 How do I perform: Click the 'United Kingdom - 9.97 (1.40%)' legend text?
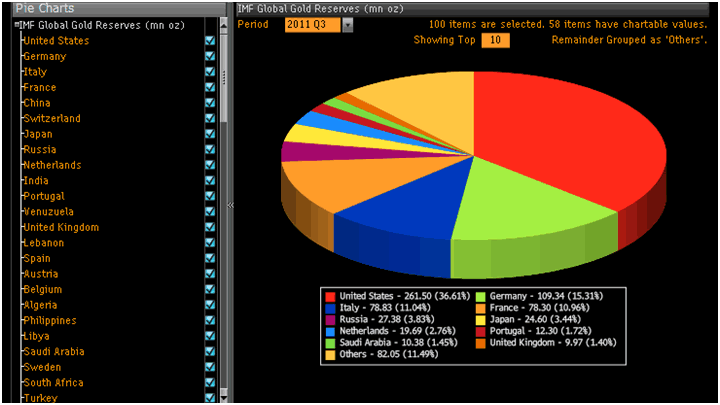[553, 343]
